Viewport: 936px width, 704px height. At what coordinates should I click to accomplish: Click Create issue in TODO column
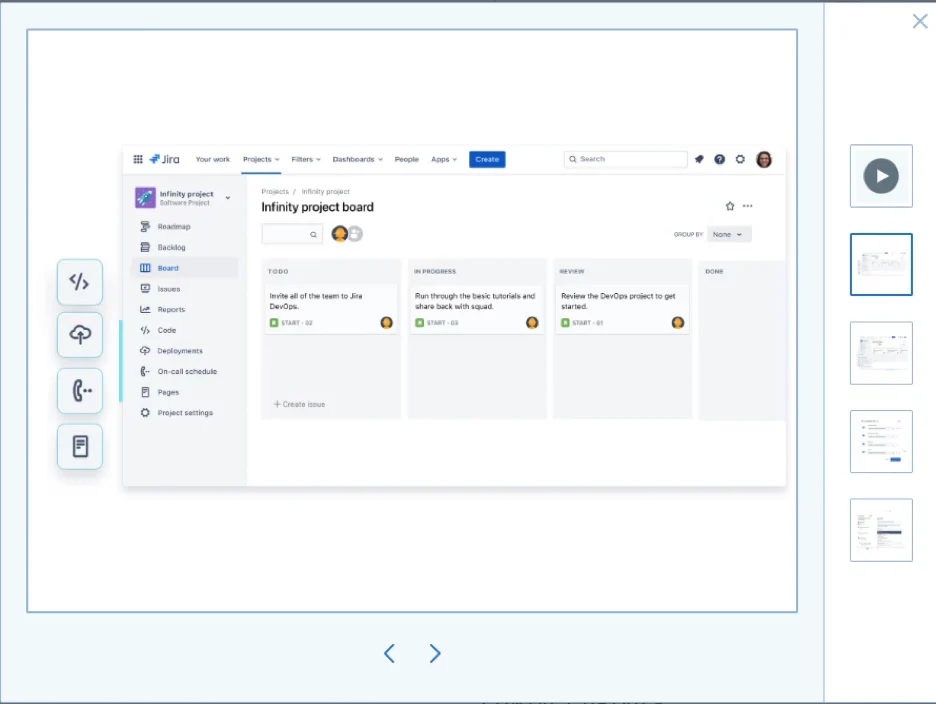coord(299,404)
